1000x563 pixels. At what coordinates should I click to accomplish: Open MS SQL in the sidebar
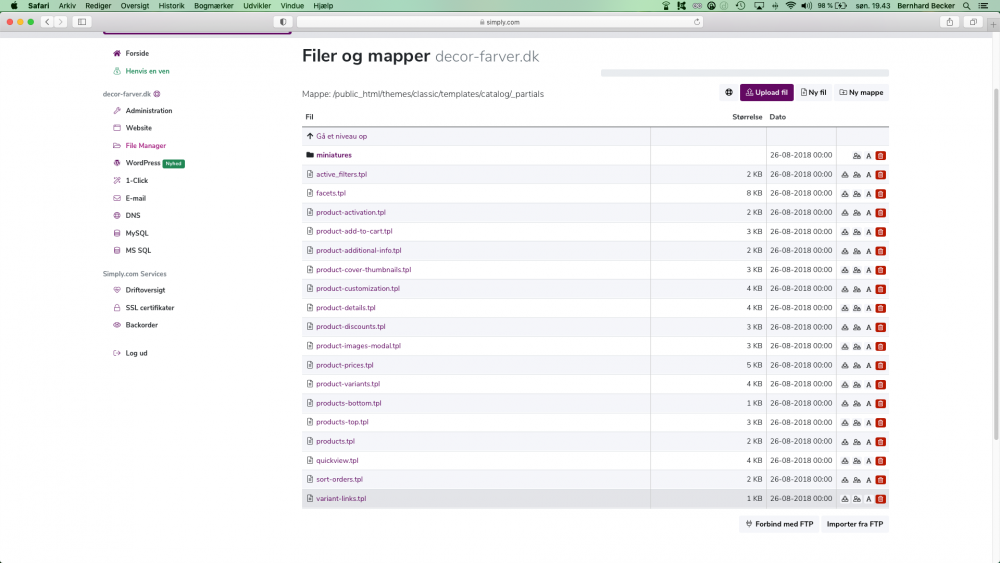coord(138,251)
